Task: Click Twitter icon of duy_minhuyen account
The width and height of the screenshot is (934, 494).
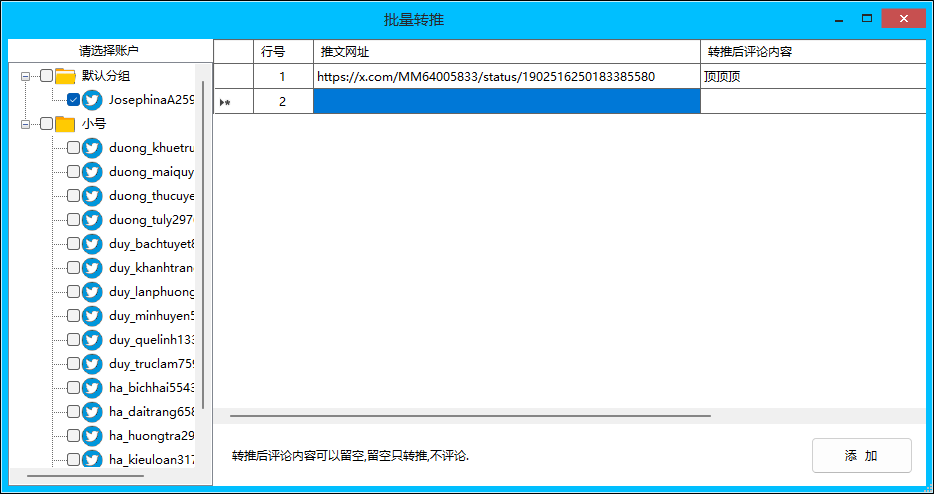Action: click(x=92, y=316)
